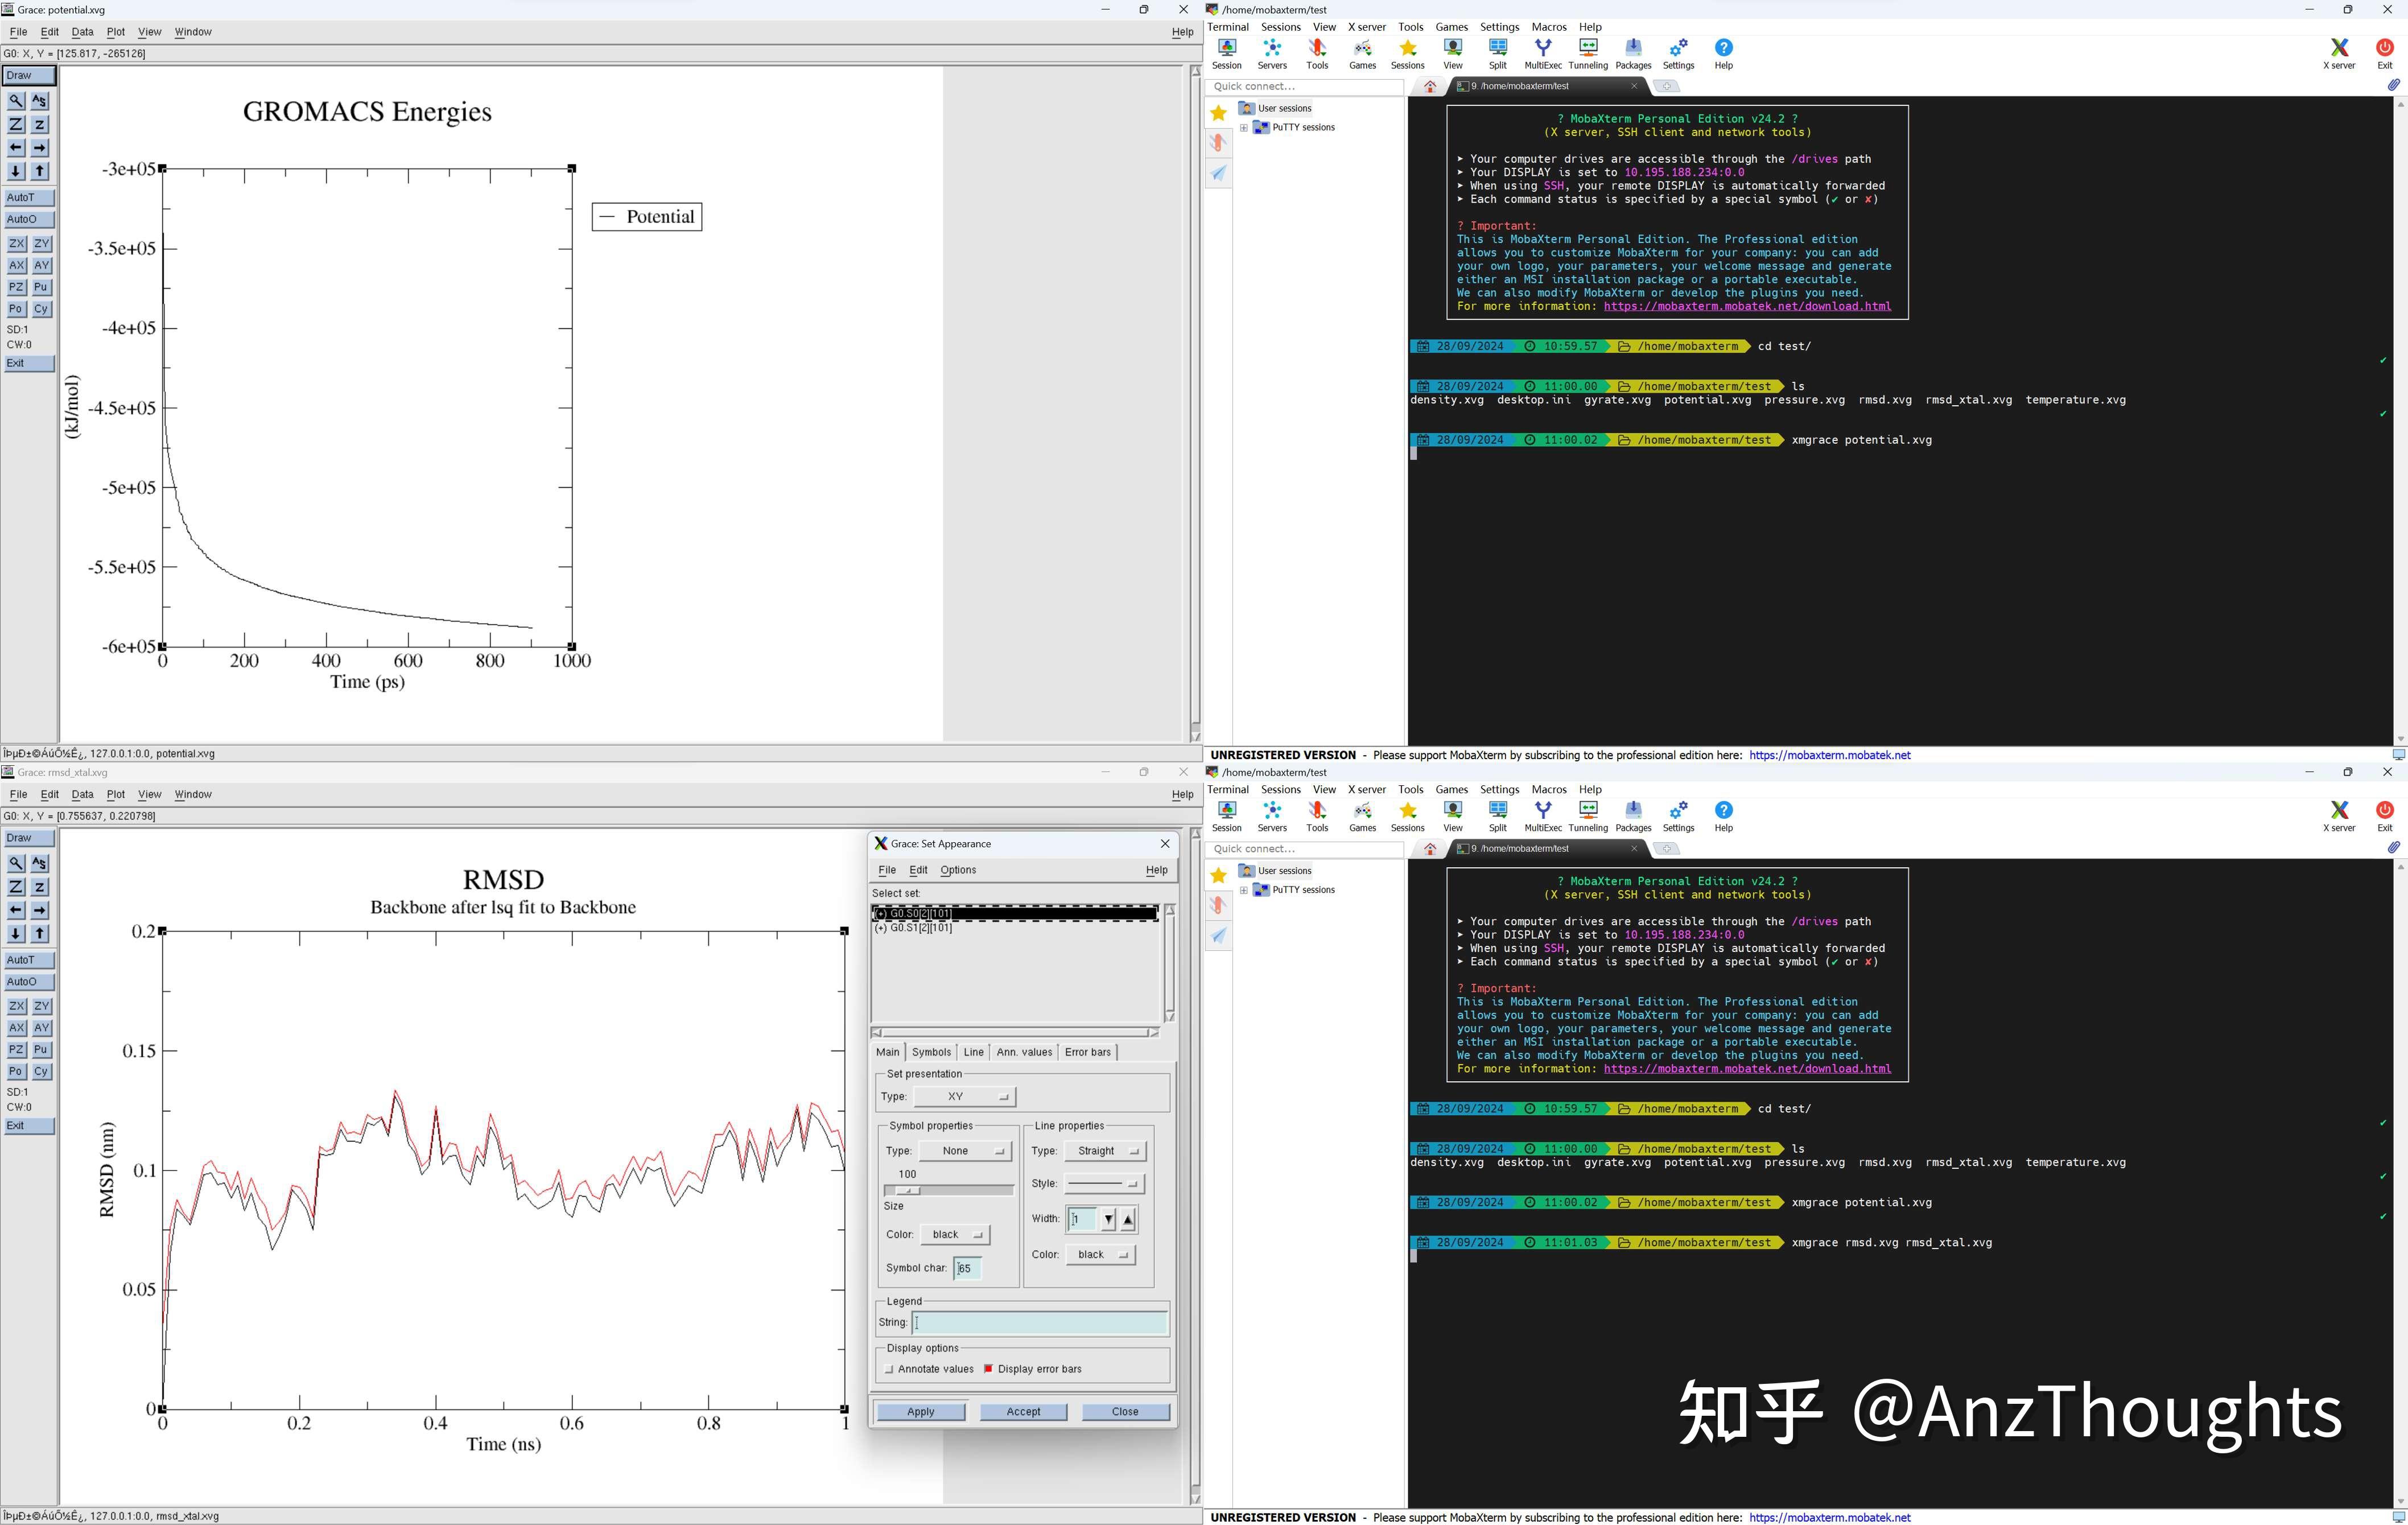Click the Legend String input field
The width and height of the screenshot is (2408, 1525).
tap(1040, 1323)
